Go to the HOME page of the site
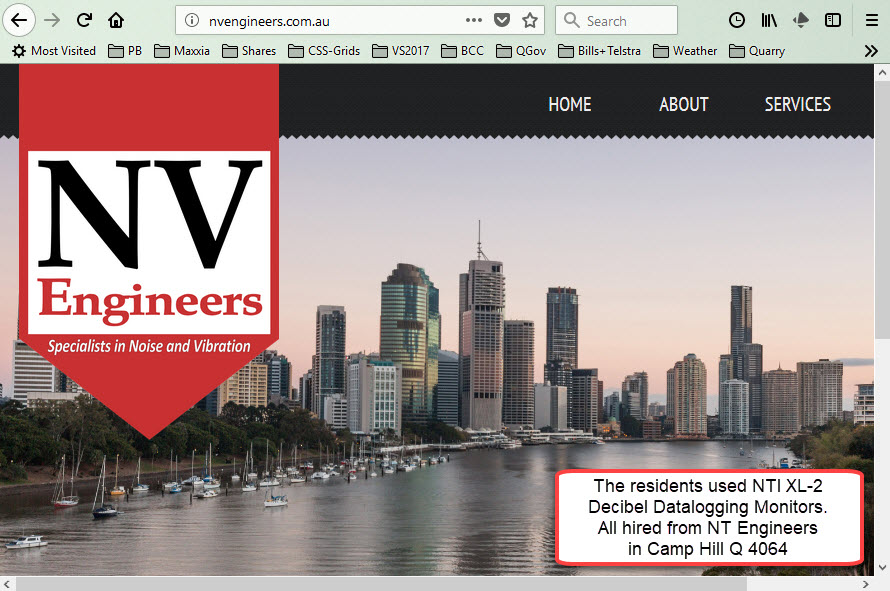 [x=570, y=104]
